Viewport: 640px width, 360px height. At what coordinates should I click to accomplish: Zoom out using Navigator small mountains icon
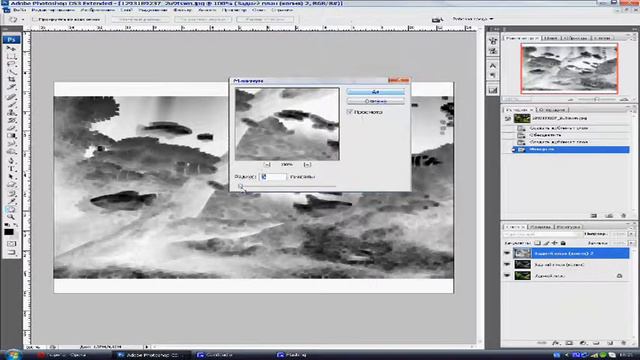571,99
